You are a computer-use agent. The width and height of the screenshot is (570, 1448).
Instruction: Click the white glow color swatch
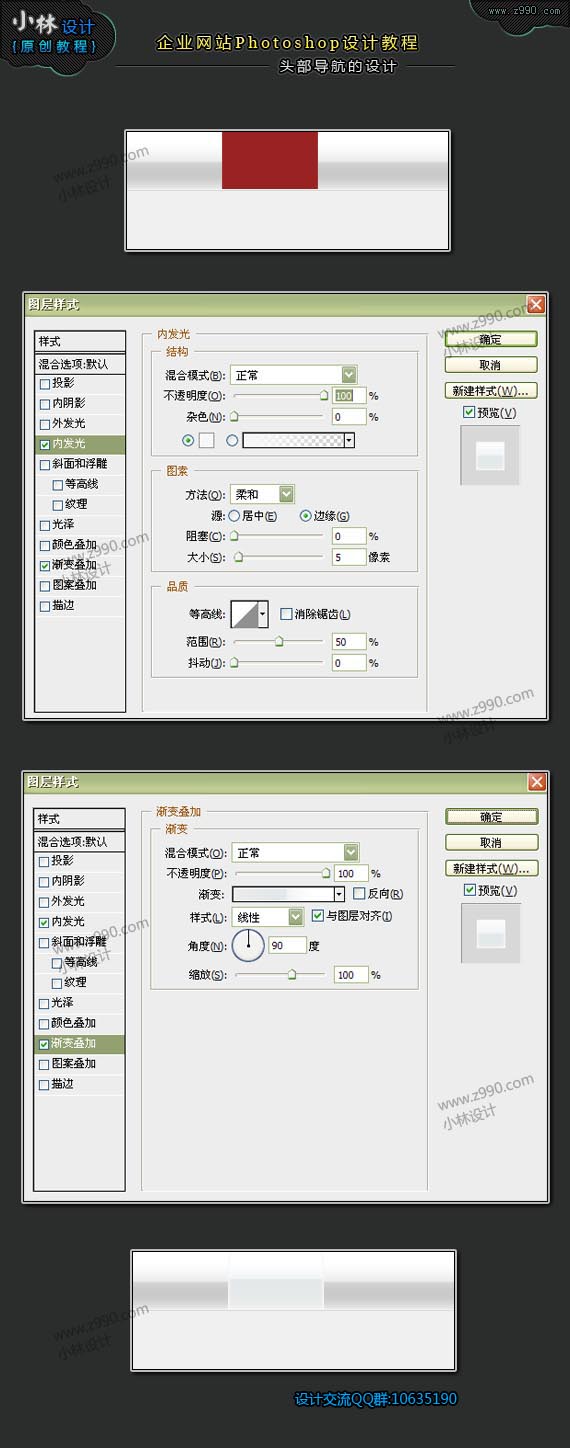tap(207, 440)
